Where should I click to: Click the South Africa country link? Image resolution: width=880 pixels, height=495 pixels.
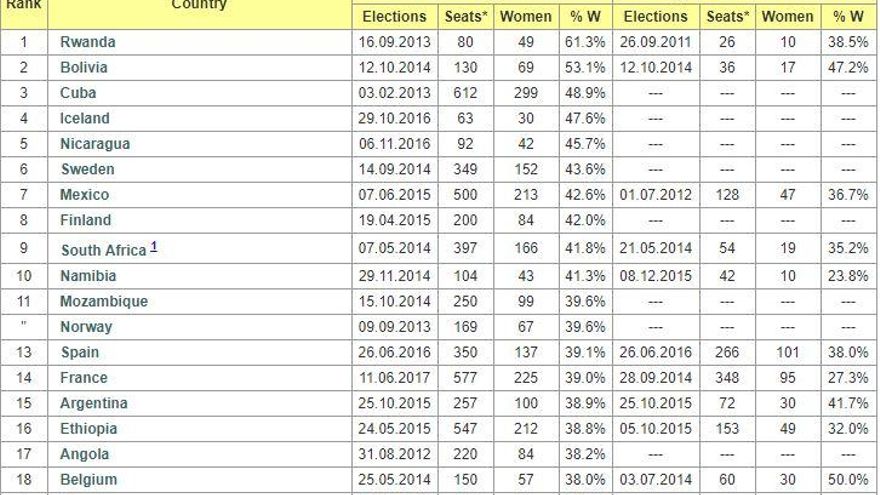(104, 250)
